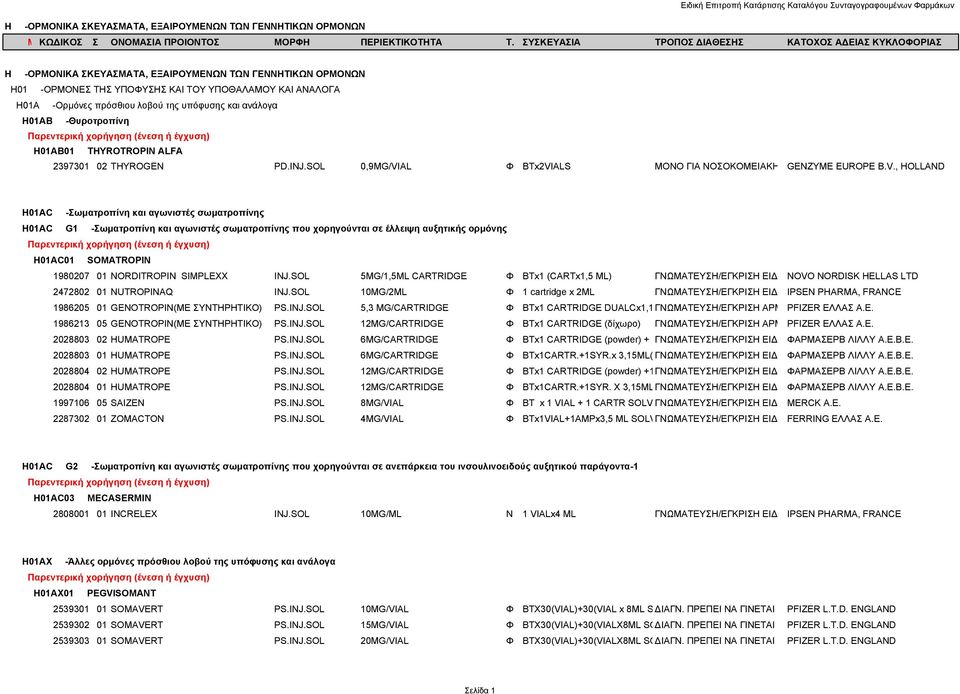Click 15MG/VIAL content for SOMAVERT
The width and height of the screenshot is (960, 694).
(x=384, y=625)
